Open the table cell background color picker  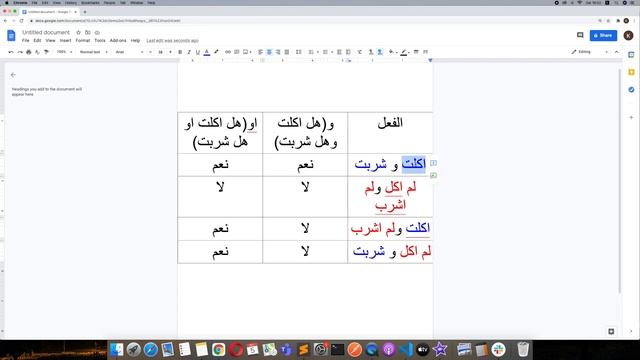pos(392,52)
